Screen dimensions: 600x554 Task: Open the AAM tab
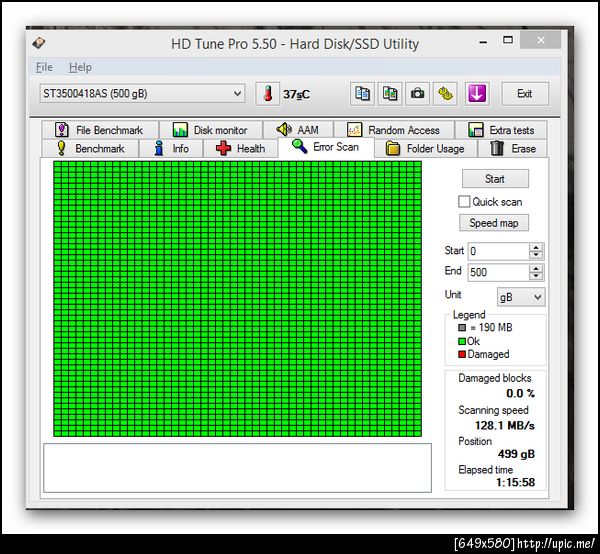click(x=298, y=130)
